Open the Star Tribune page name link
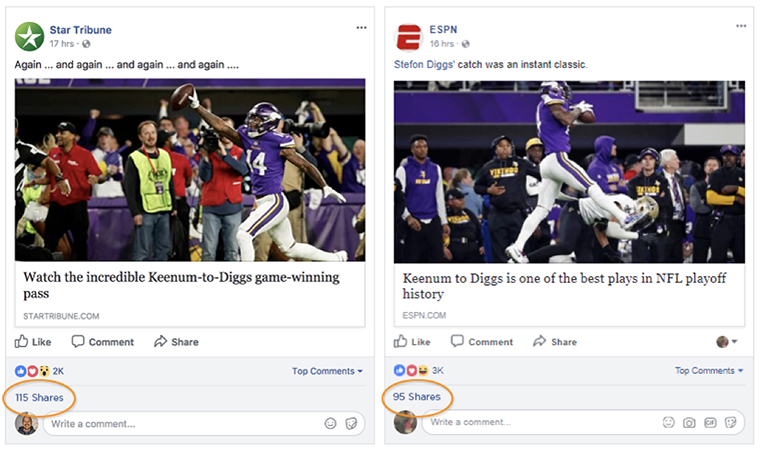The image size is (760, 450). 80,30
